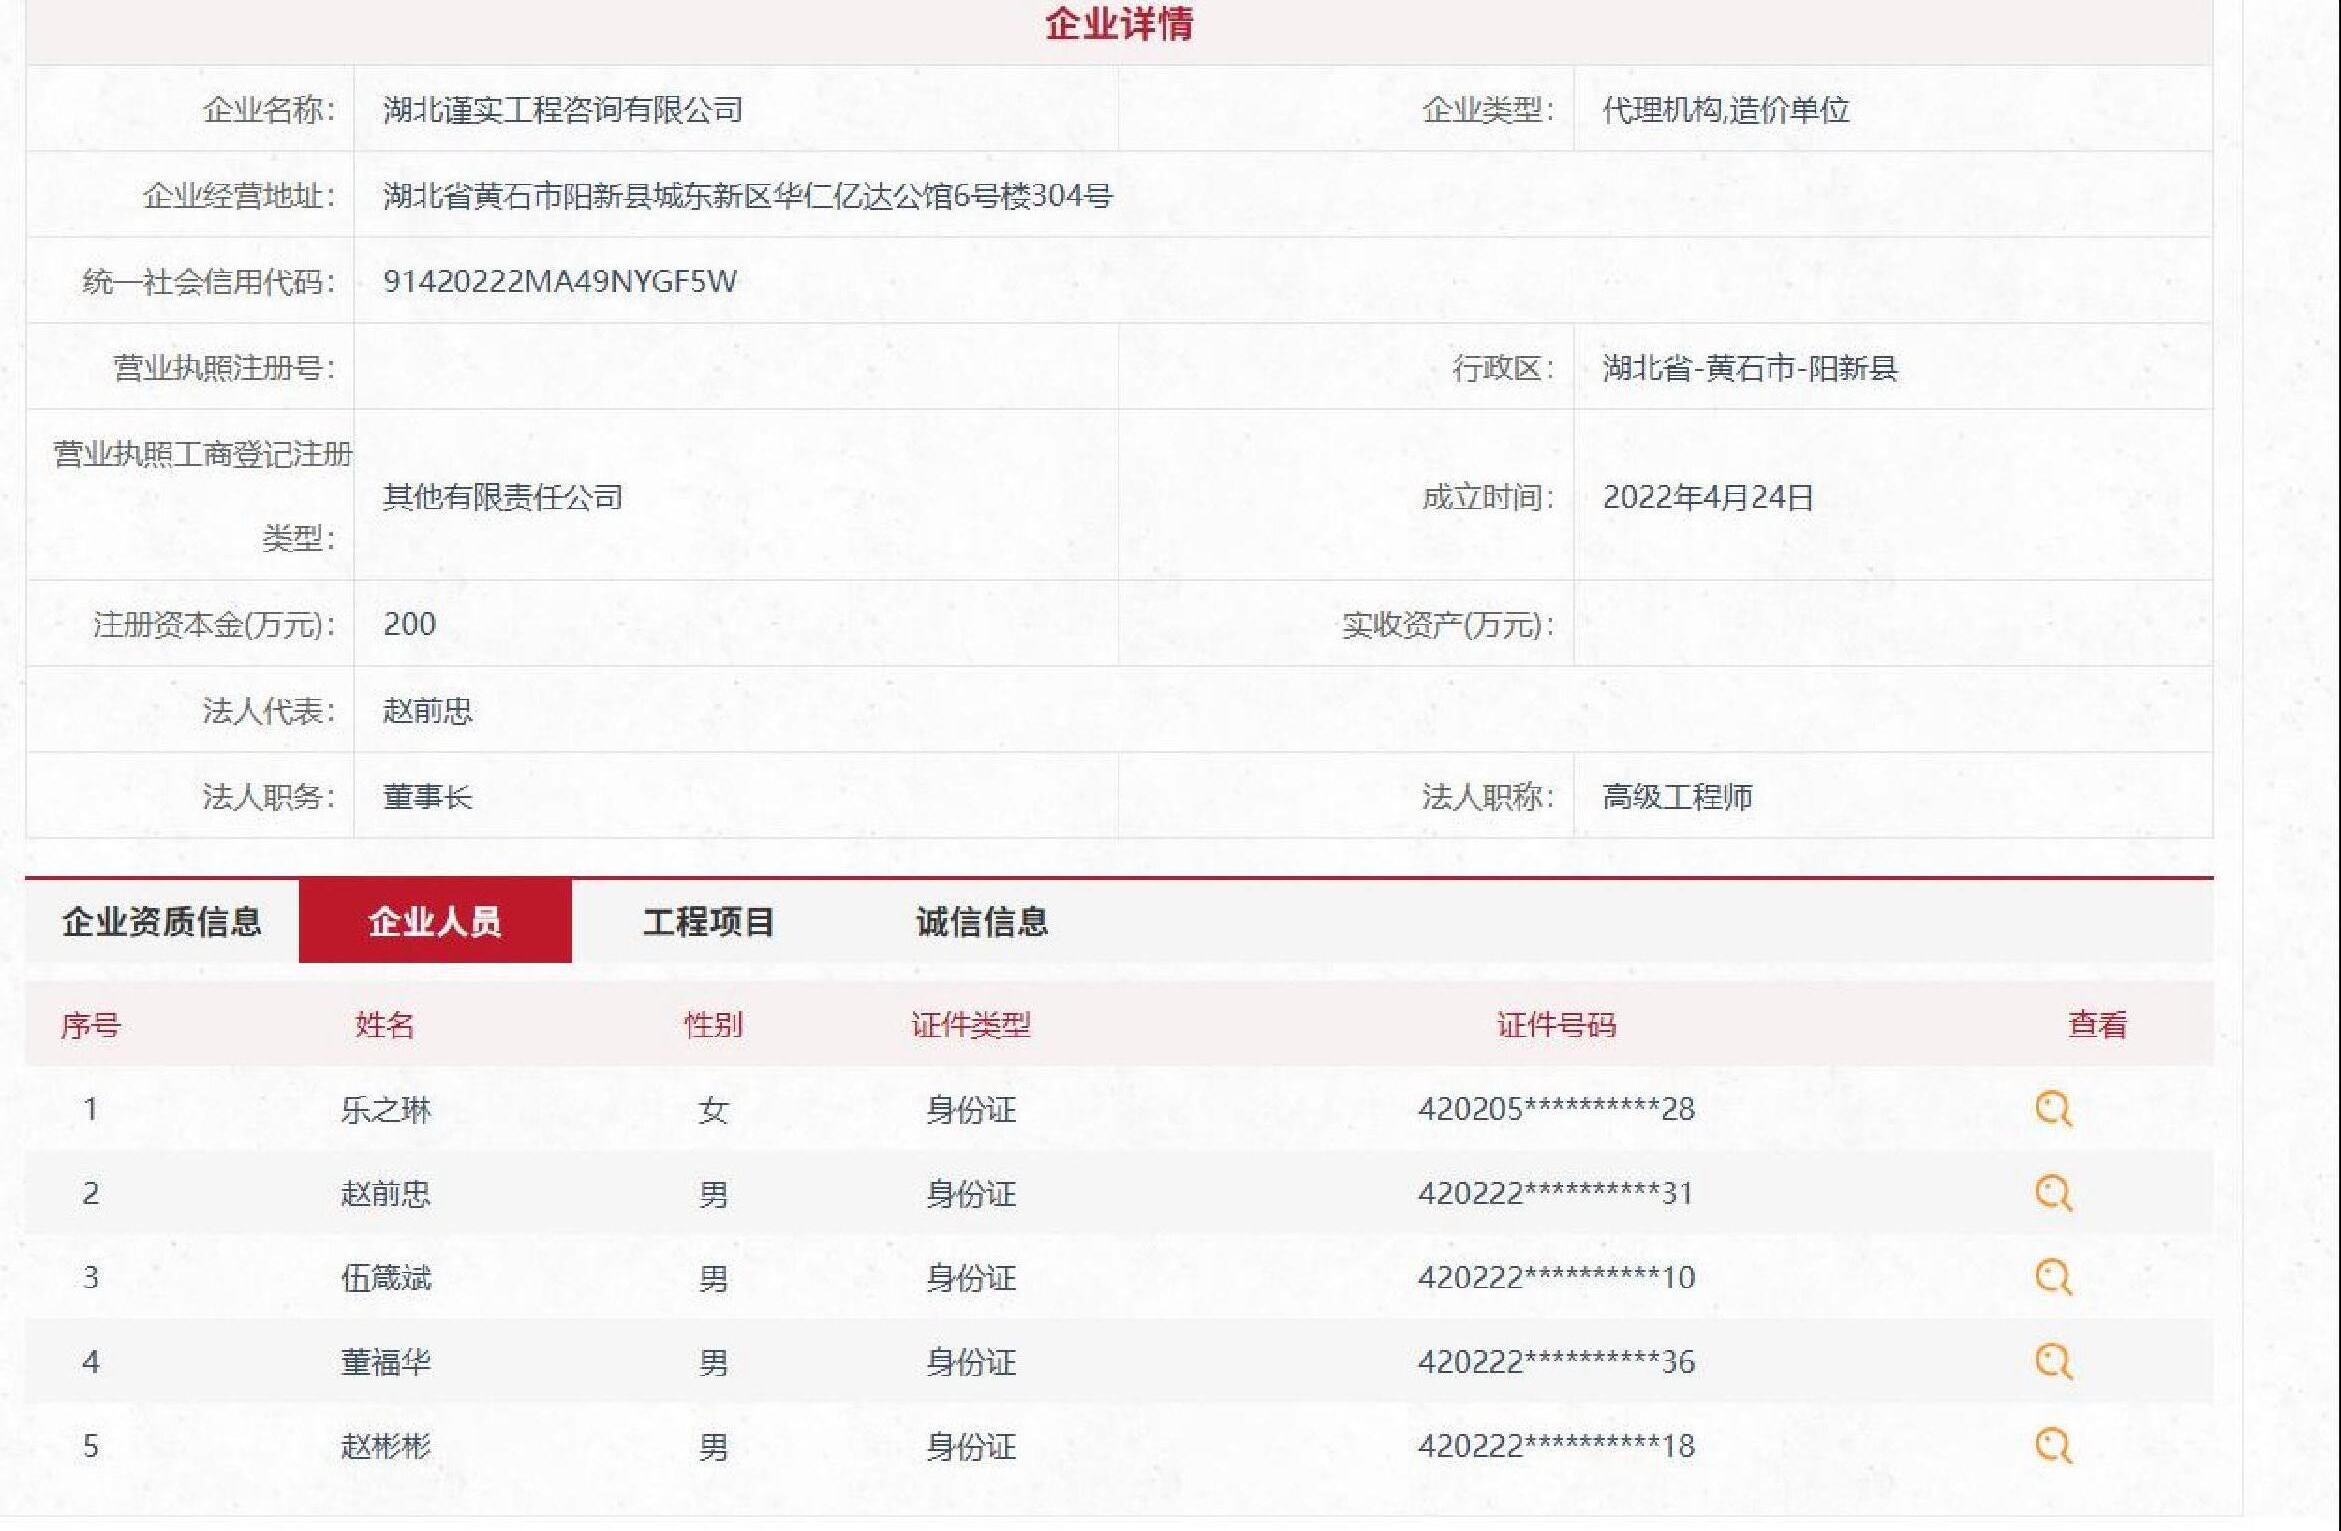Click the 企业详情 page title
This screenshot has height=1531, width=2341.
(x=1119, y=24)
